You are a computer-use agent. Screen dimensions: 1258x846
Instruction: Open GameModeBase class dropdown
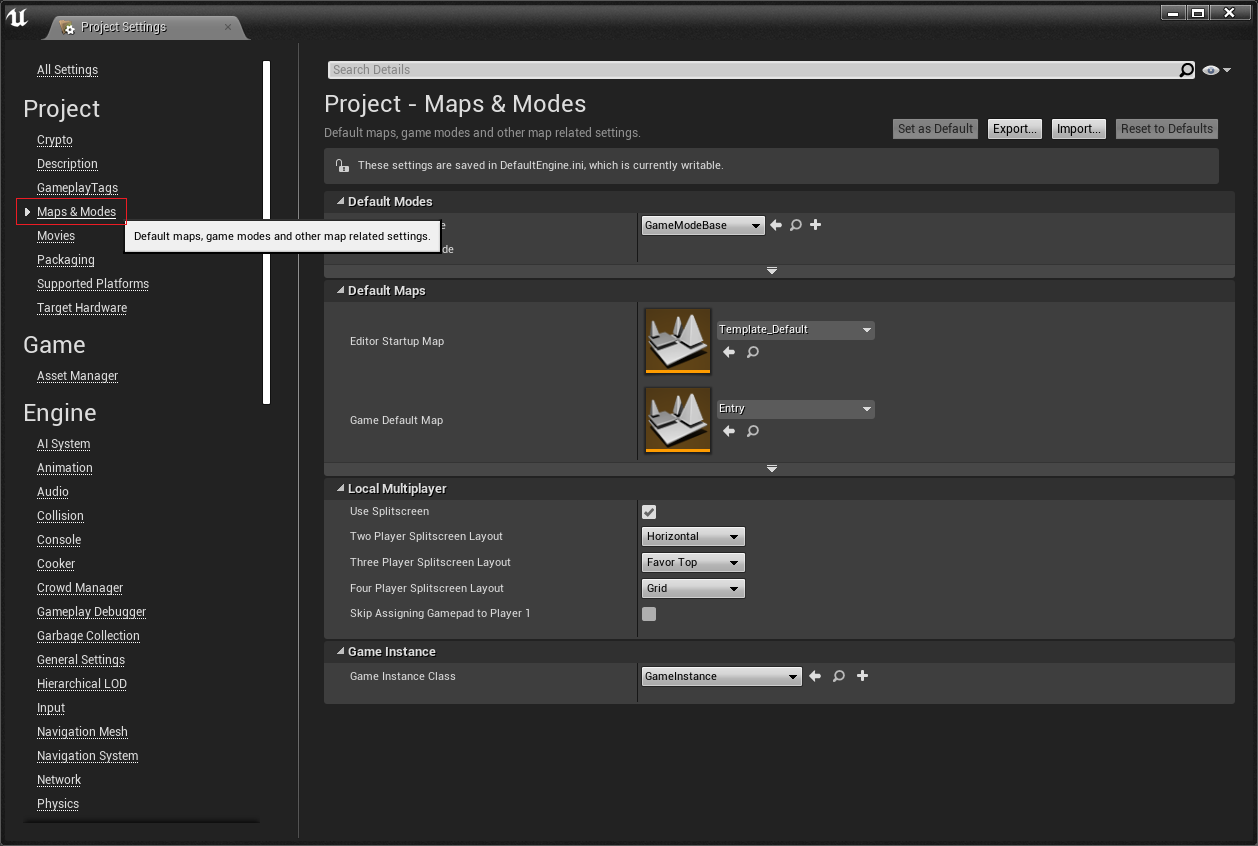(703, 226)
